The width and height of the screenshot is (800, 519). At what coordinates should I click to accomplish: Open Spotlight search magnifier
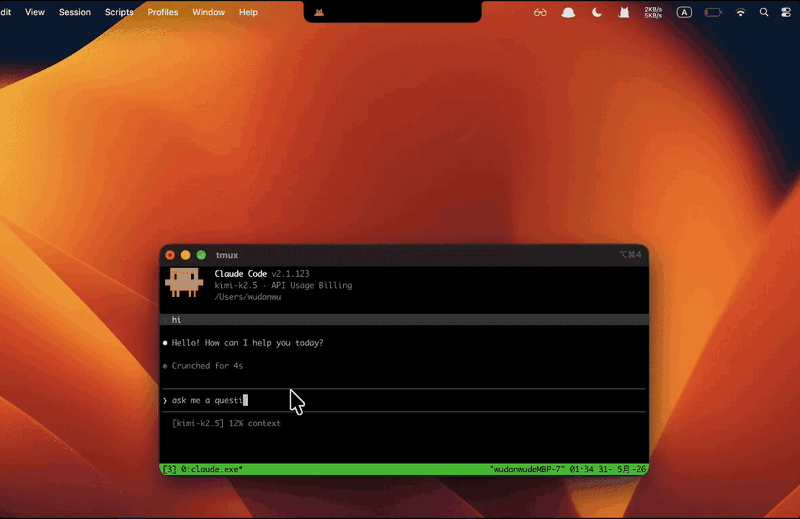tap(764, 13)
